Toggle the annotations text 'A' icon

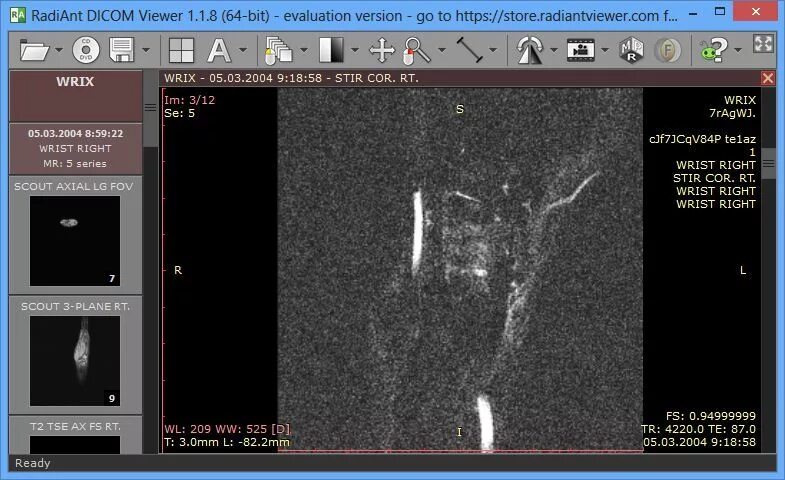coord(219,50)
